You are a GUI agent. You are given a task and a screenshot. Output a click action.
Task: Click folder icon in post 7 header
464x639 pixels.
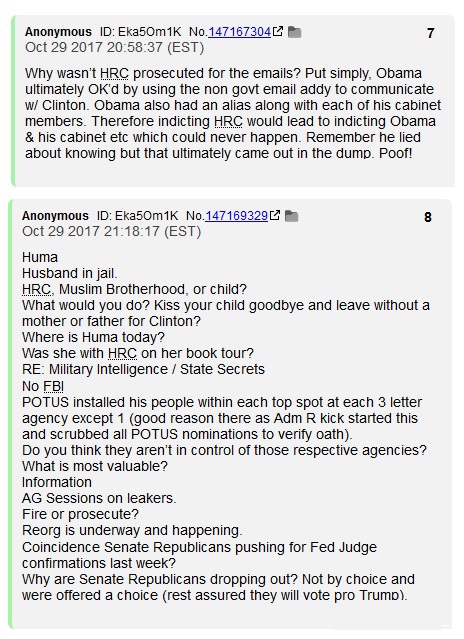pyautogui.click(x=294, y=32)
